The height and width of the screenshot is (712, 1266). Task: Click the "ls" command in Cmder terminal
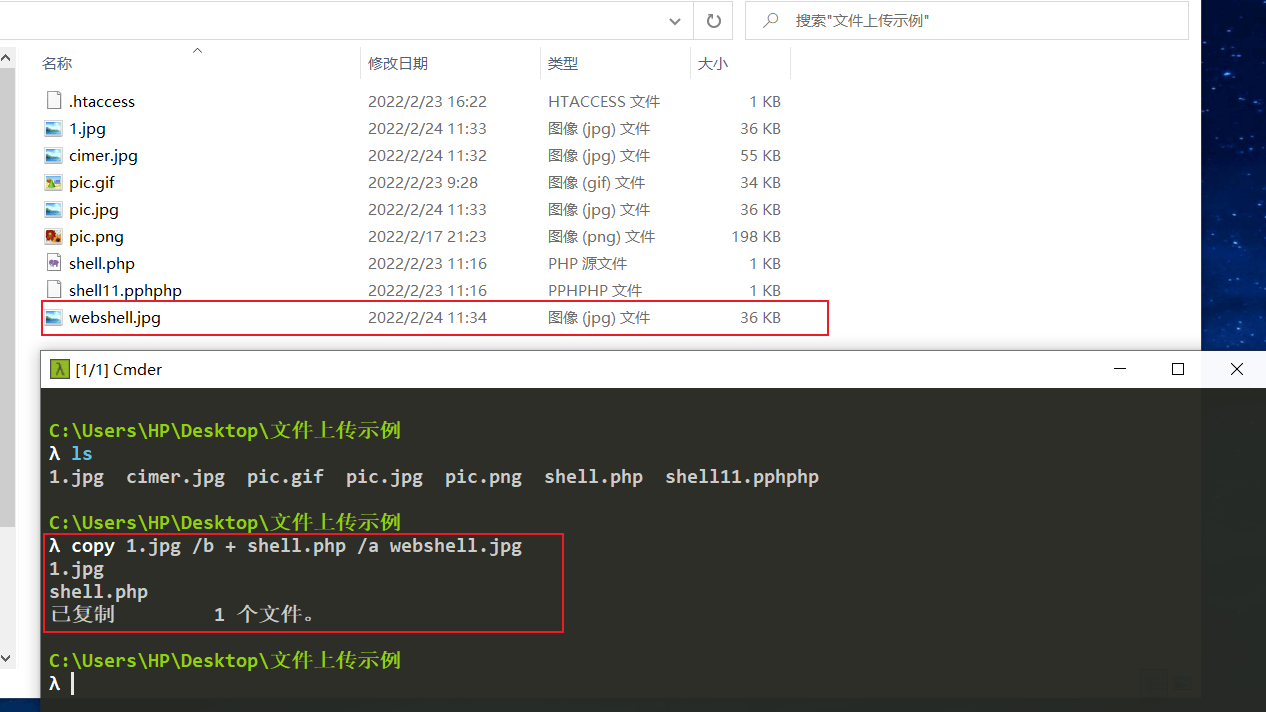tap(81, 454)
